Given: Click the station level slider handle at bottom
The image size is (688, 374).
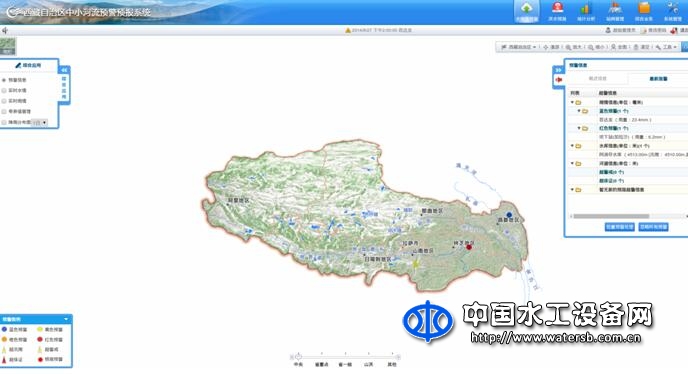Looking at the screenshot, I should pyautogui.click(x=298, y=356).
